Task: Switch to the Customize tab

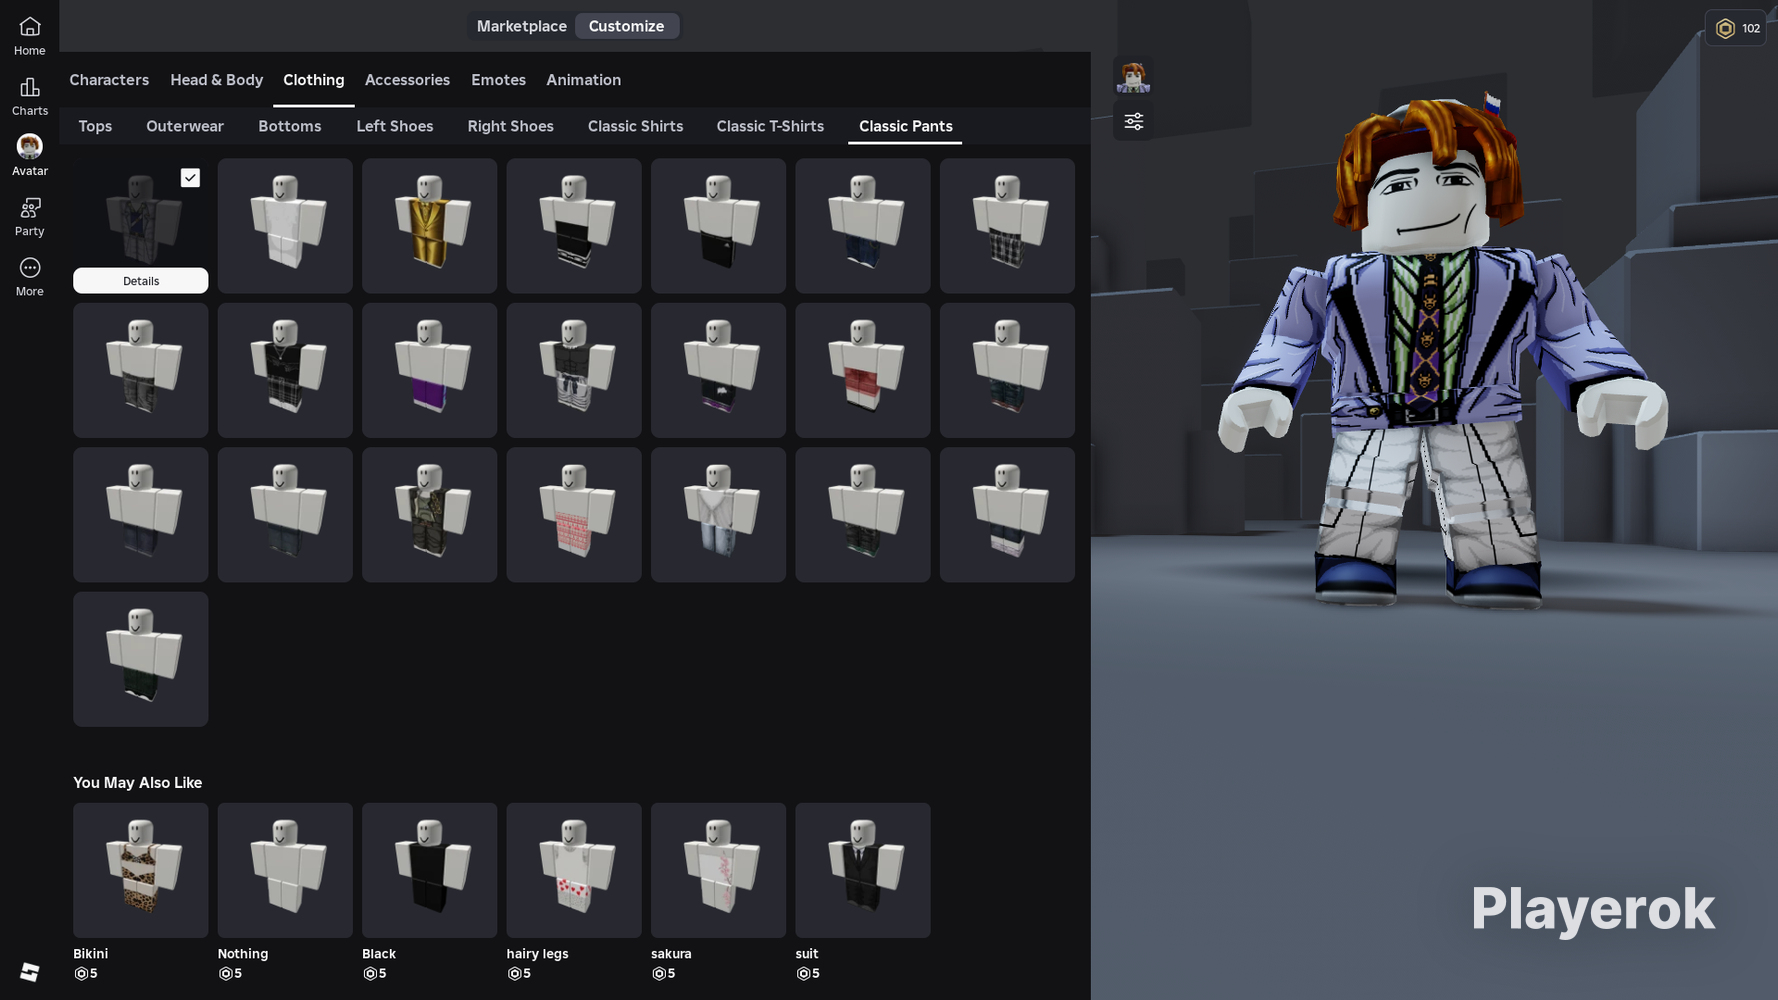Action: click(x=626, y=26)
